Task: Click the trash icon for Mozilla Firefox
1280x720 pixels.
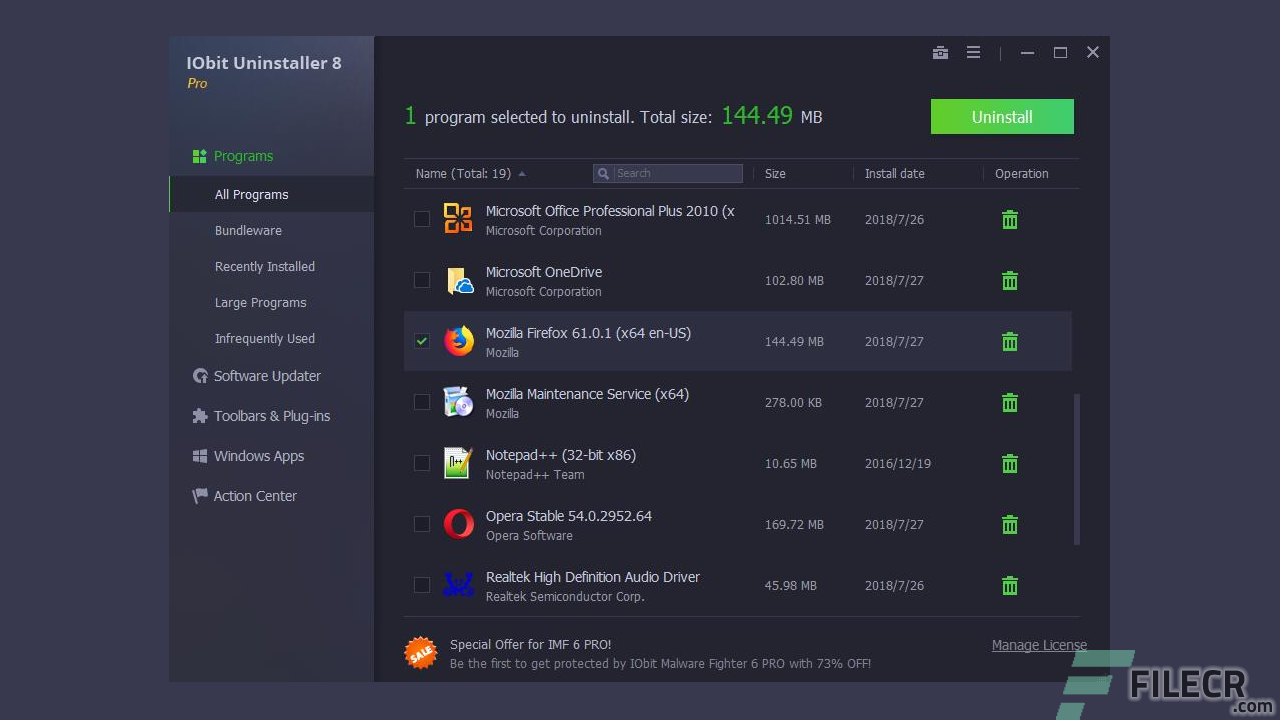Action: point(1010,342)
